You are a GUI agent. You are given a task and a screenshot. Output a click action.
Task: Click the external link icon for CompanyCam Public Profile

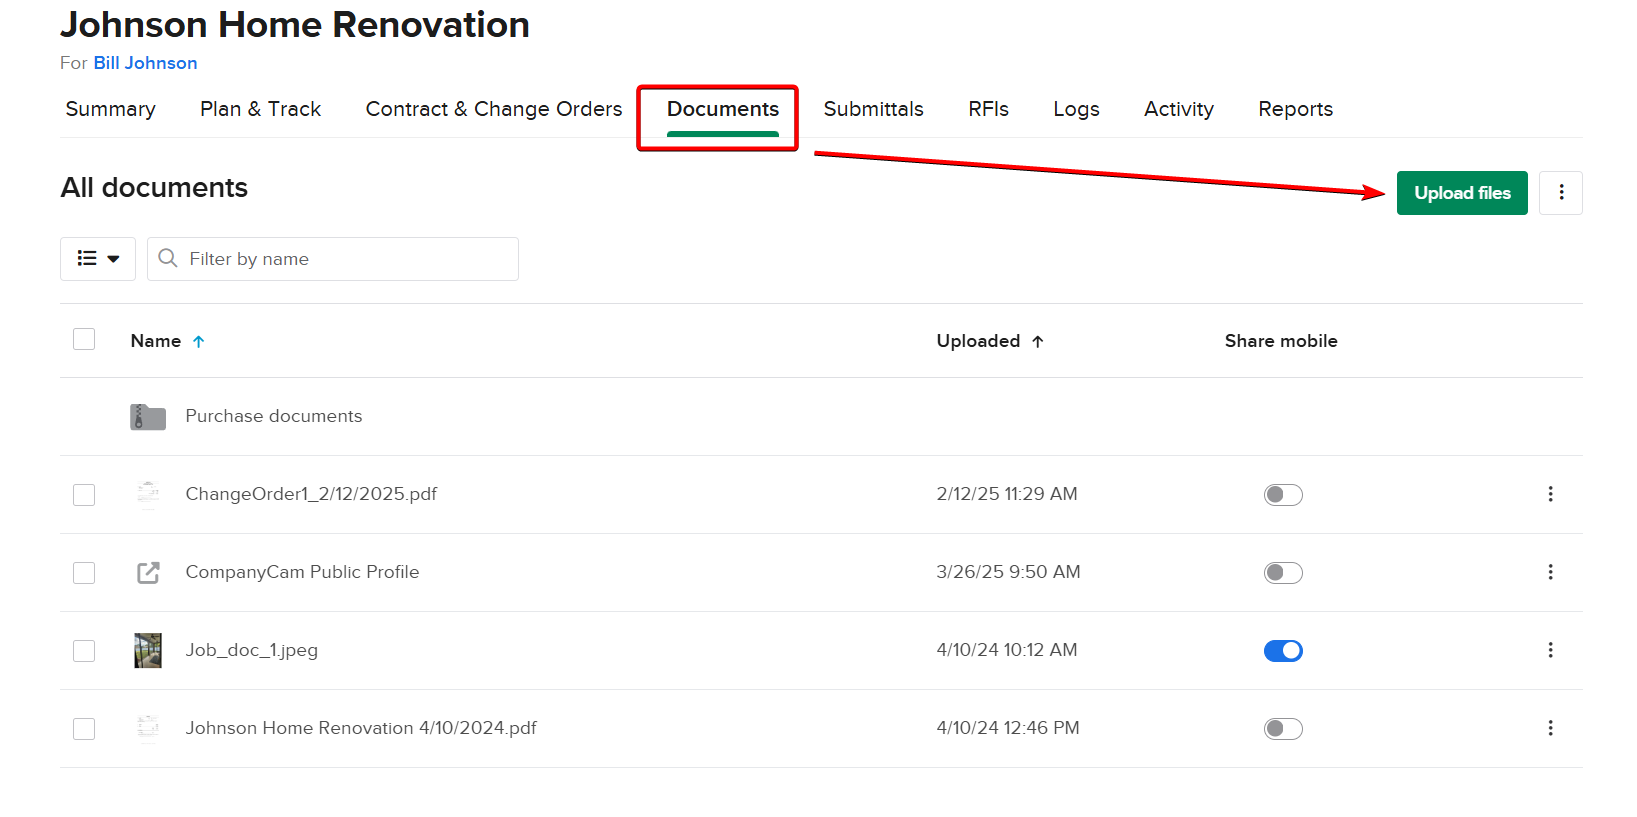(148, 572)
